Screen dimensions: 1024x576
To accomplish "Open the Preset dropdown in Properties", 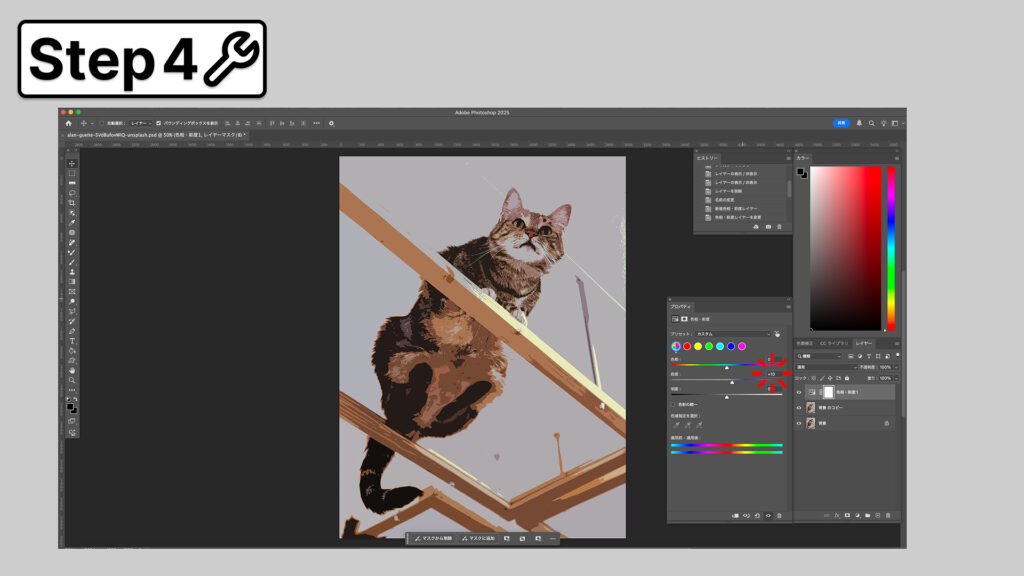I will (x=732, y=334).
